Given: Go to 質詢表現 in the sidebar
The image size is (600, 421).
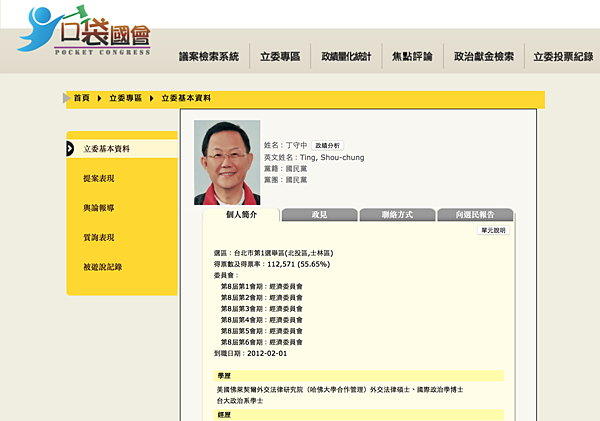Looking at the screenshot, I should (x=99, y=237).
